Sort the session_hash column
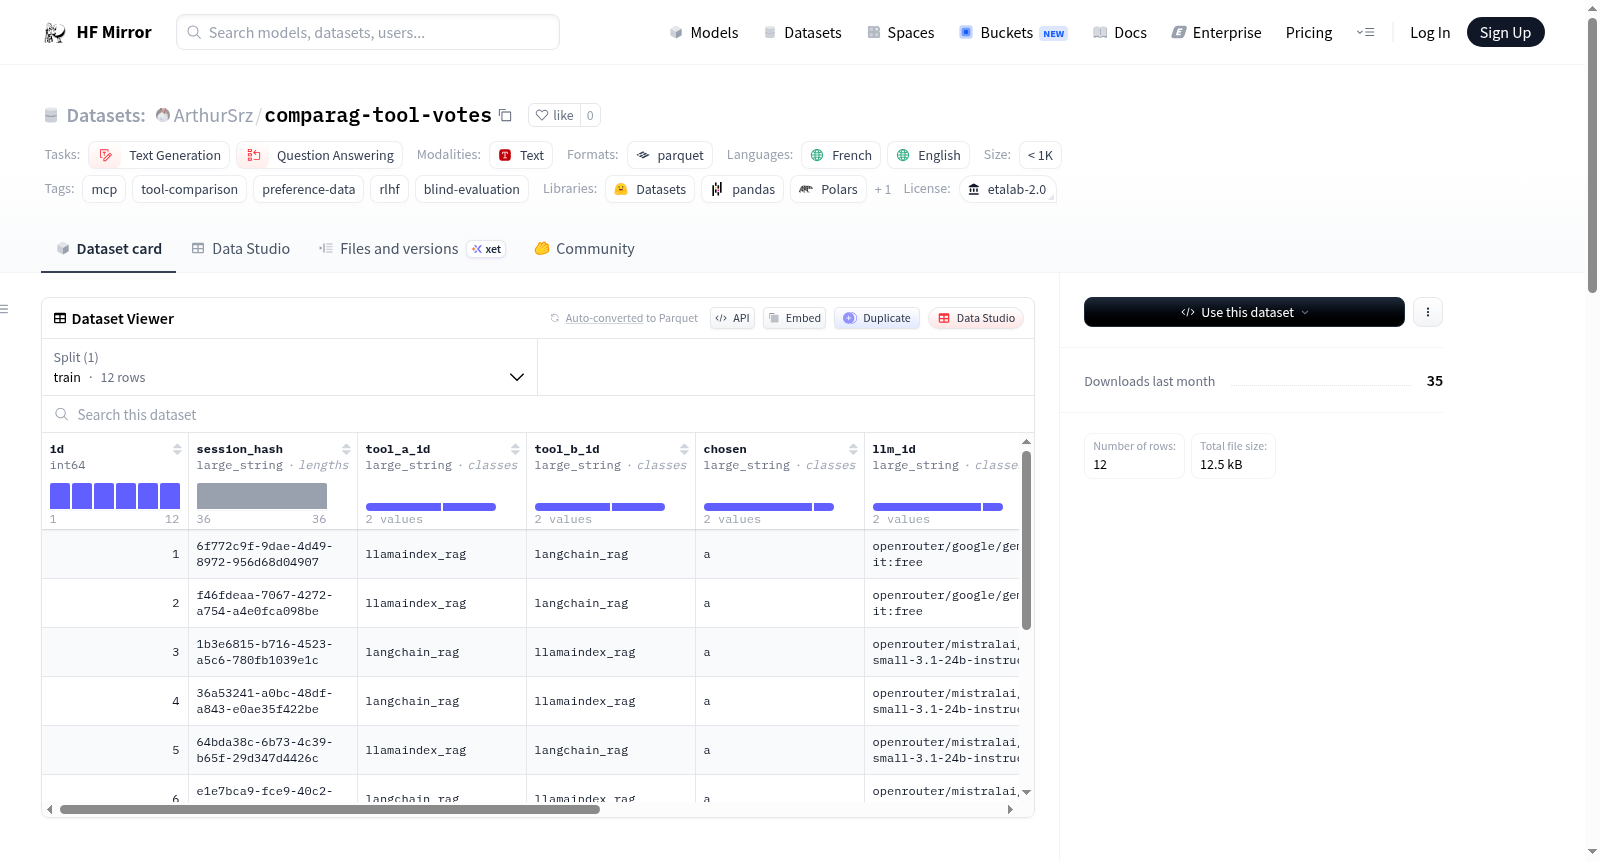 click(x=346, y=449)
